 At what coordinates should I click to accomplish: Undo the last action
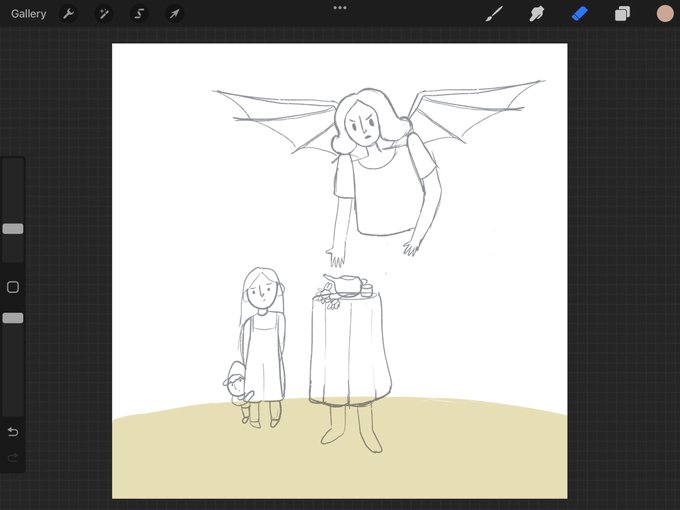pyautogui.click(x=13, y=432)
